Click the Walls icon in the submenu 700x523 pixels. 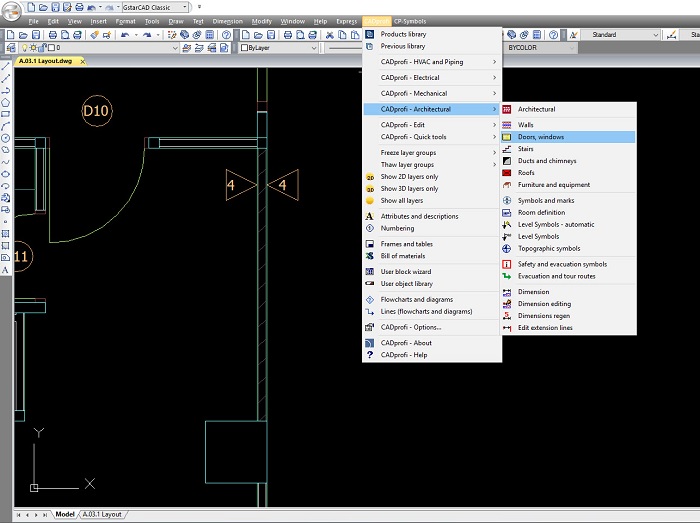click(507, 125)
